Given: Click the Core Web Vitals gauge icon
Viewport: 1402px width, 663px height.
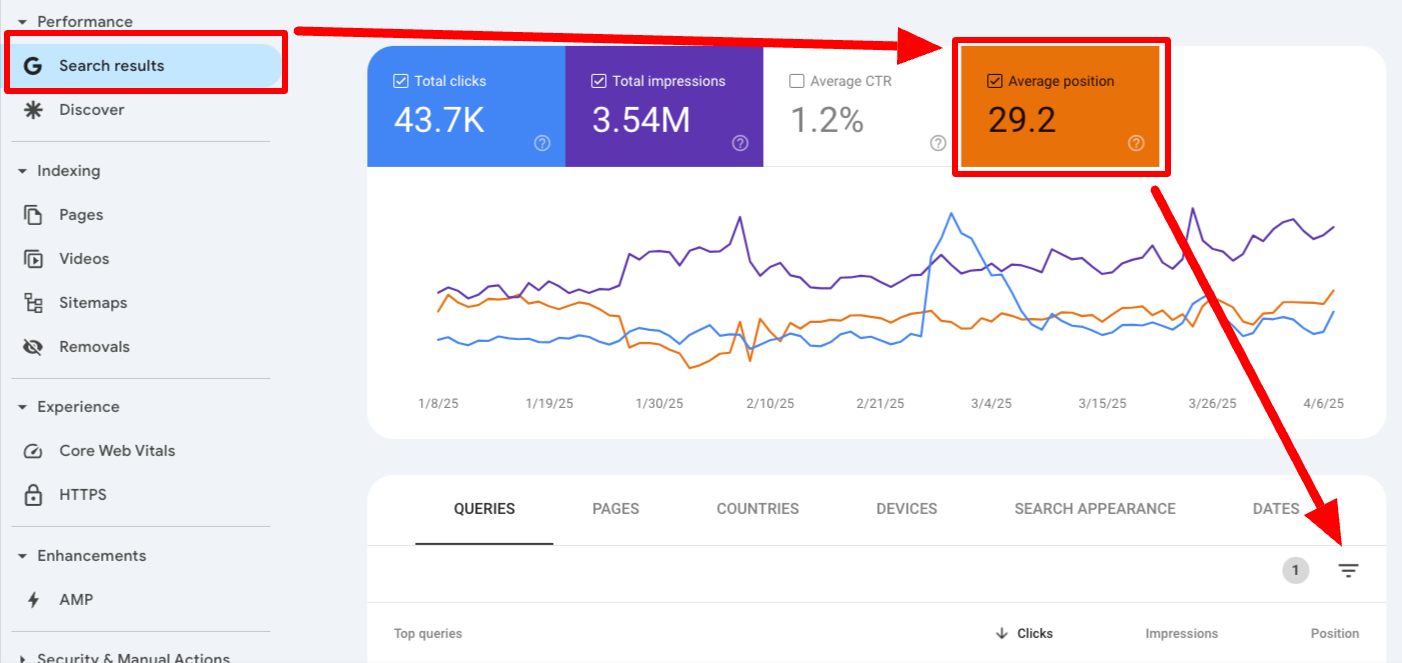Looking at the screenshot, I should 33,451.
